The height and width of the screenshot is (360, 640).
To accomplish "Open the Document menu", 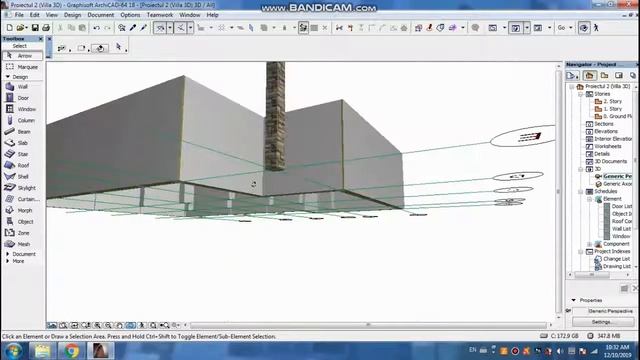I will point(100,15).
